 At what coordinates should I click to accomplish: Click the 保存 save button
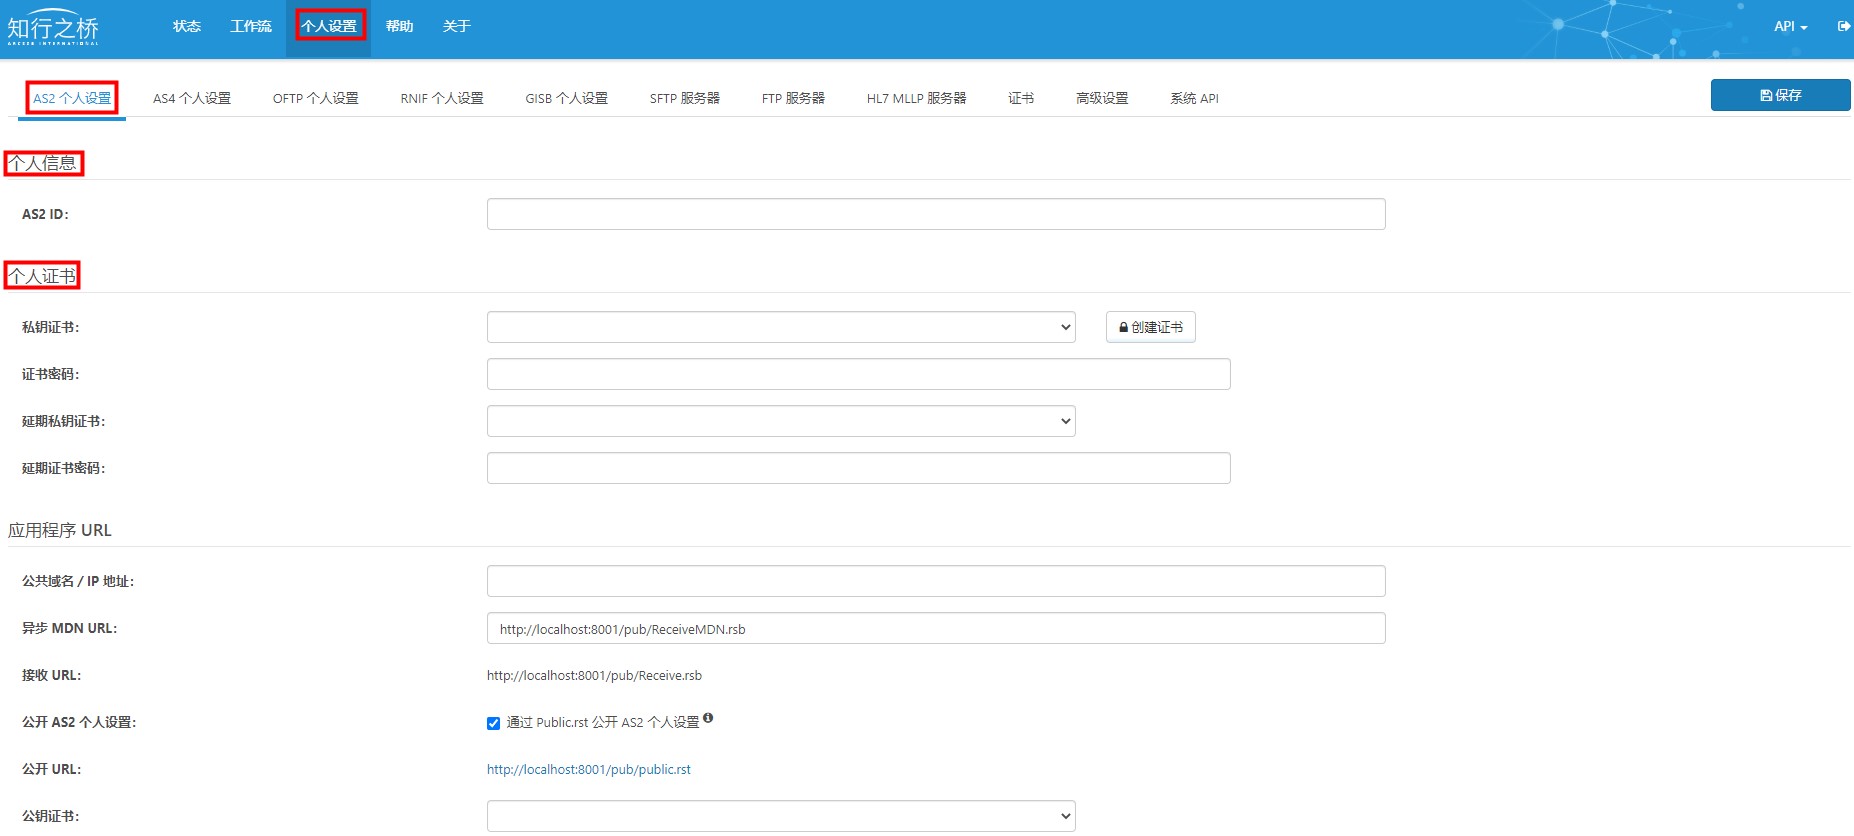1780,95
